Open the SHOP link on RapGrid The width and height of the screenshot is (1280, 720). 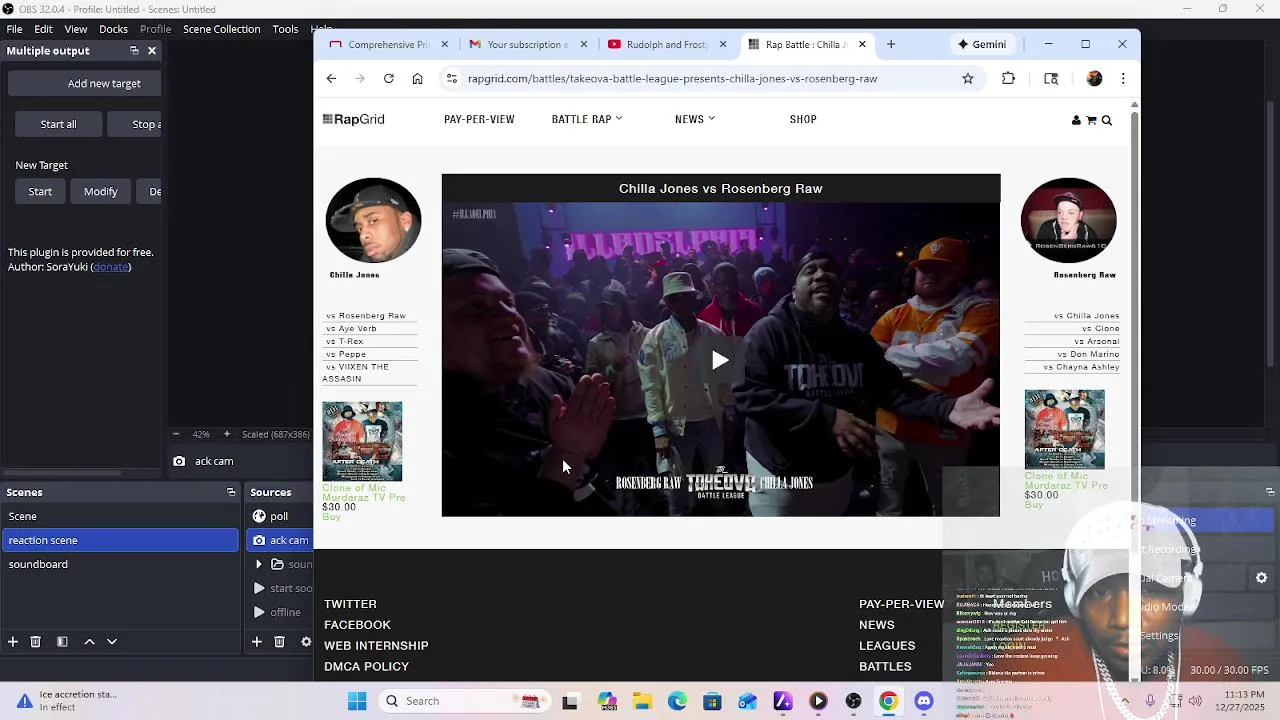(803, 119)
